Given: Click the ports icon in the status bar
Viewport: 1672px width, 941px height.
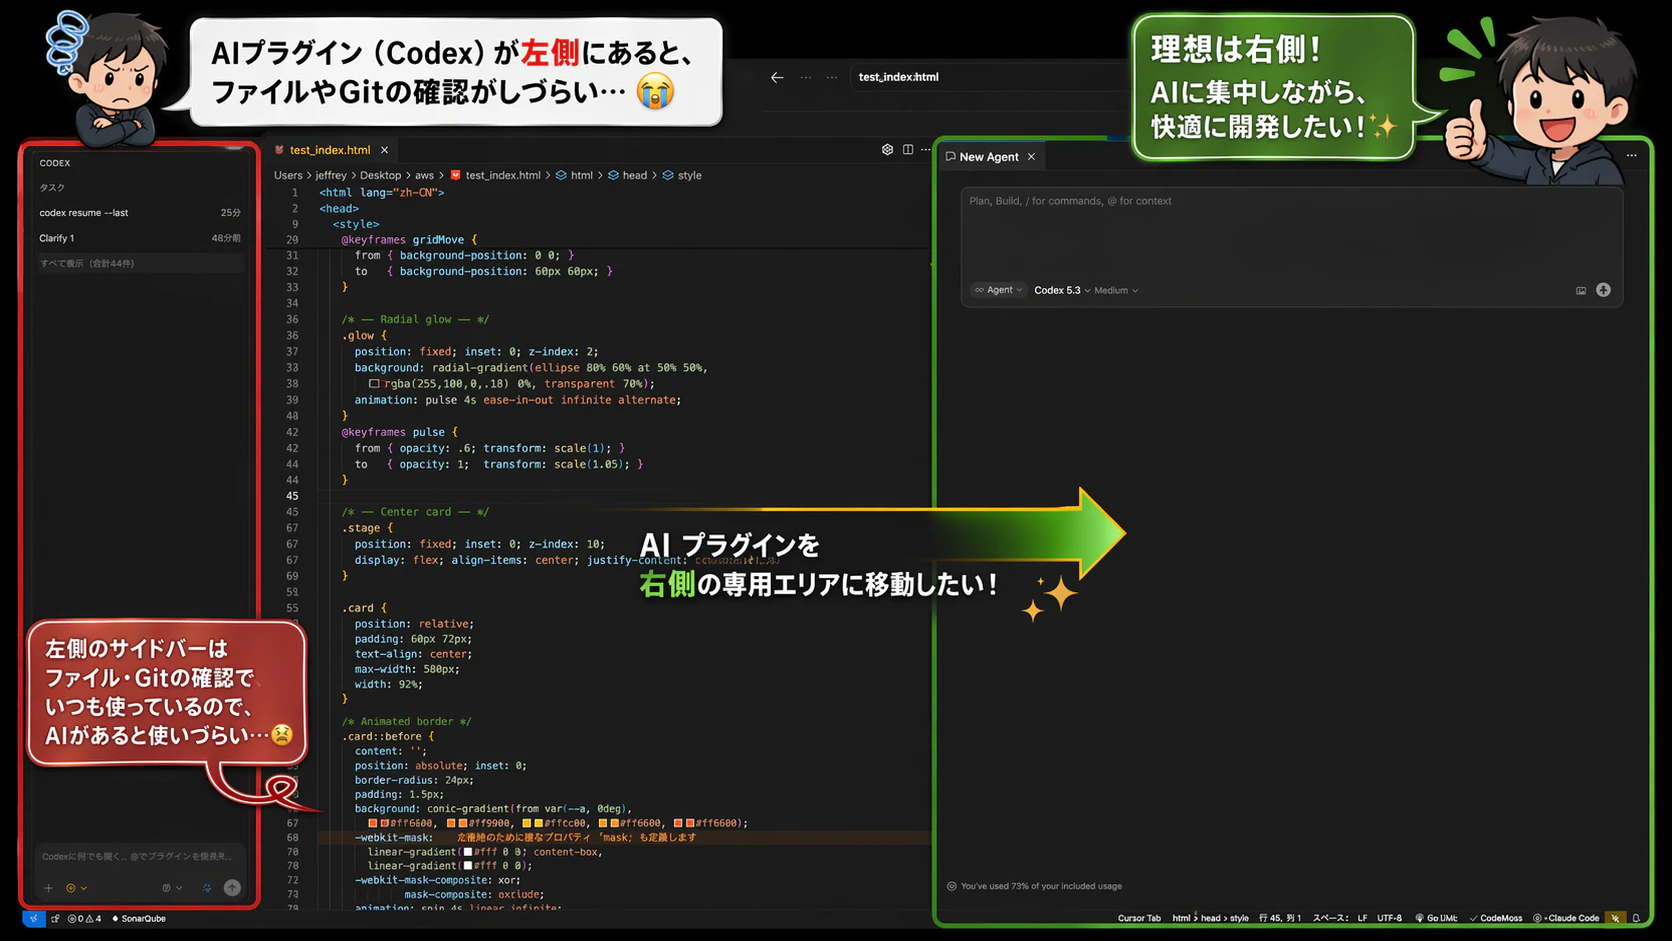Looking at the screenshot, I should [x=56, y=918].
